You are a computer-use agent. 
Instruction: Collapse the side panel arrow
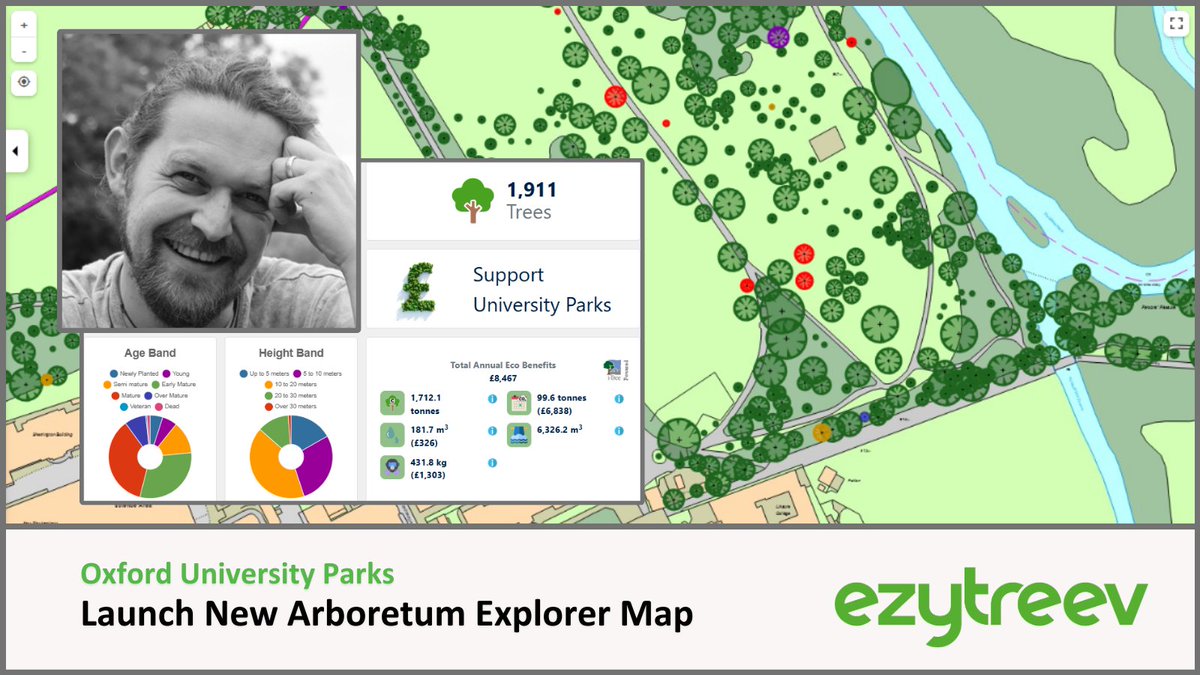tap(15, 151)
